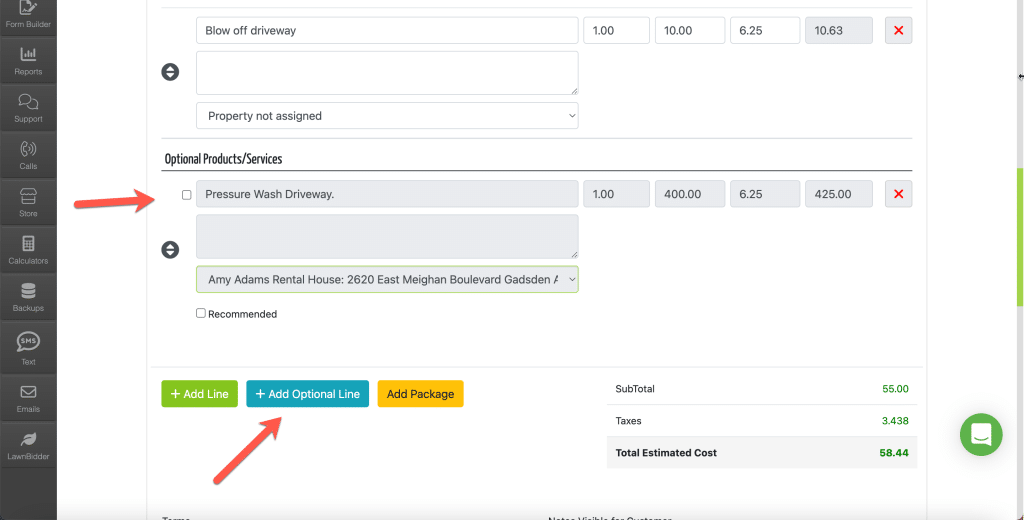
Task: Click the Add Optional Line button
Action: [308, 394]
